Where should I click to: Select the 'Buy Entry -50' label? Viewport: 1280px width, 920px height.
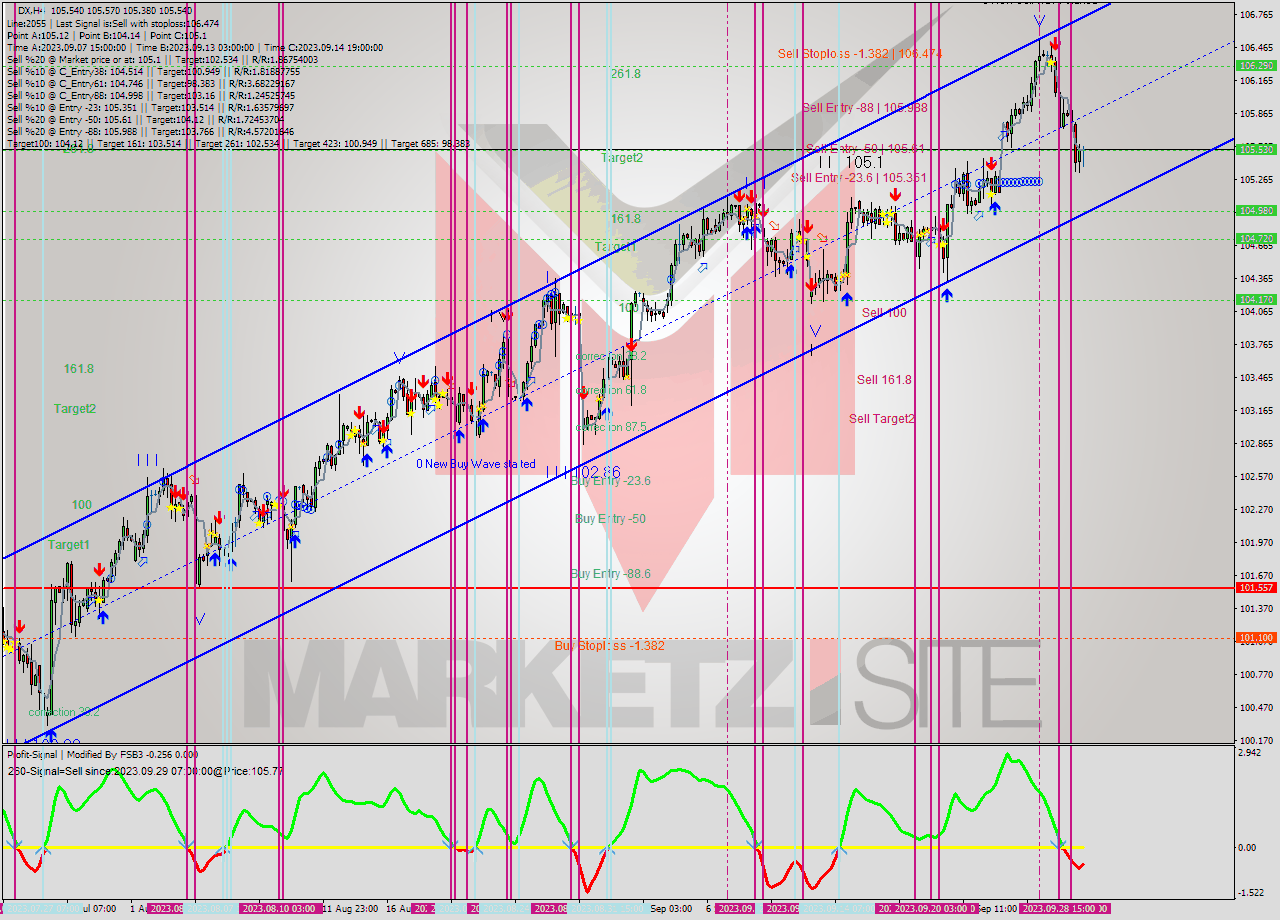click(610, 519)
